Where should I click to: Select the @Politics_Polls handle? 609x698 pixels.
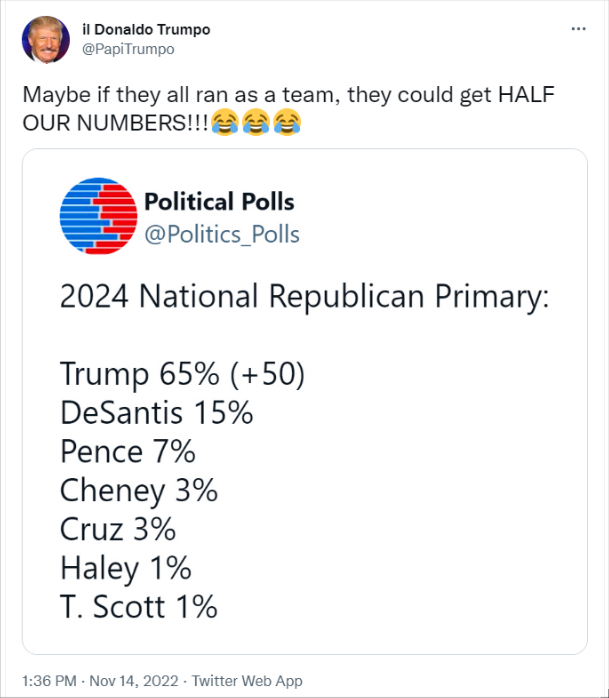pos(222,234)
